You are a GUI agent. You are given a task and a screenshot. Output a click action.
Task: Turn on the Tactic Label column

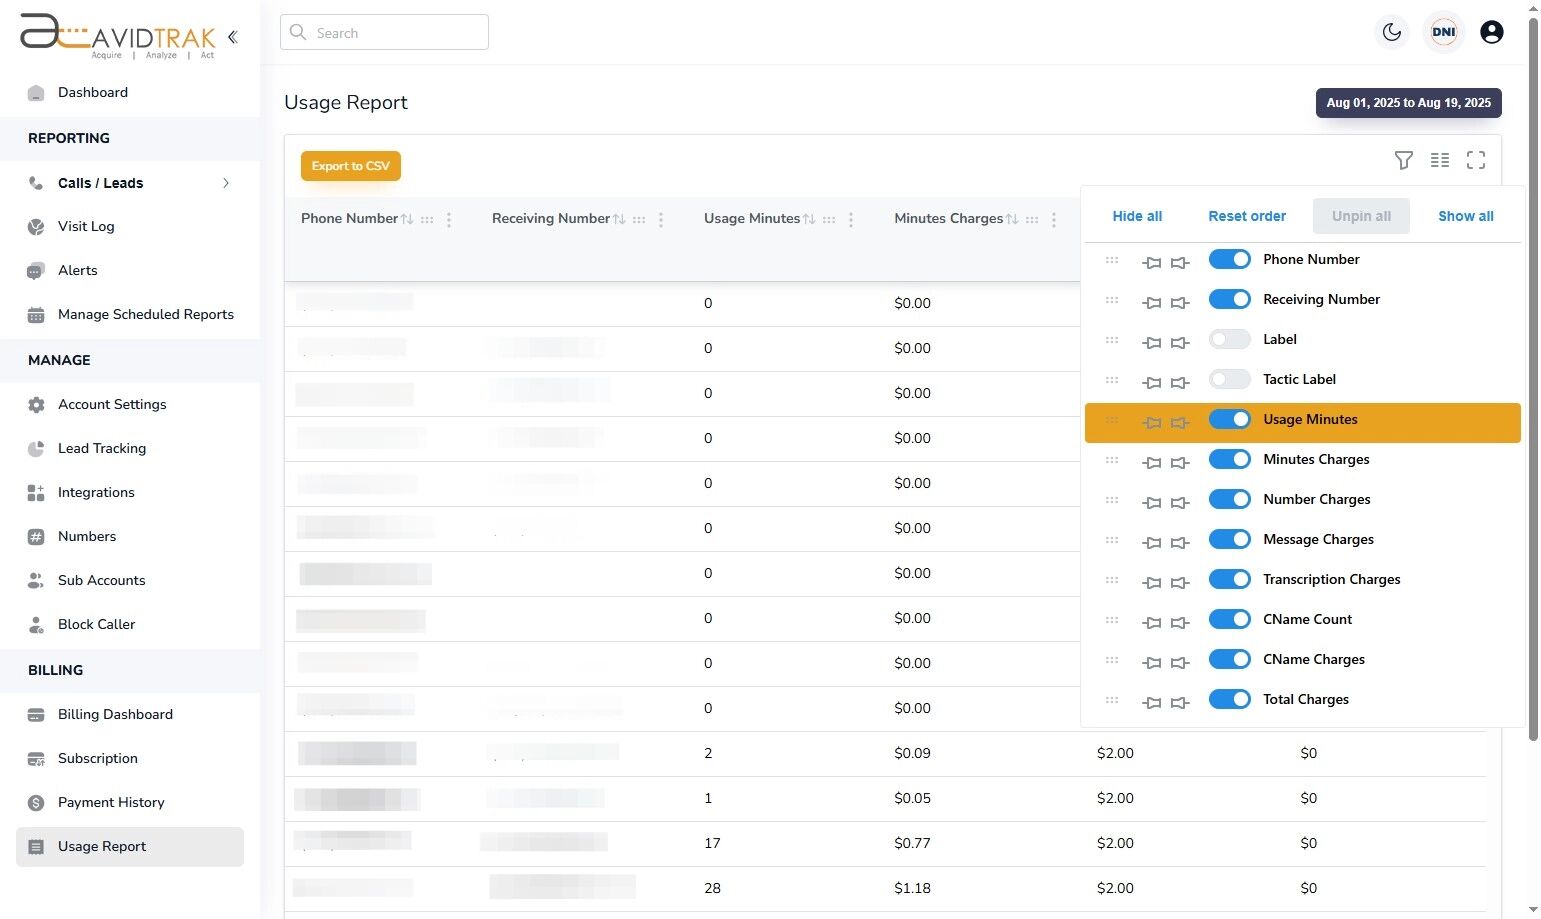pyautogui.click(x=1229, y=379)
